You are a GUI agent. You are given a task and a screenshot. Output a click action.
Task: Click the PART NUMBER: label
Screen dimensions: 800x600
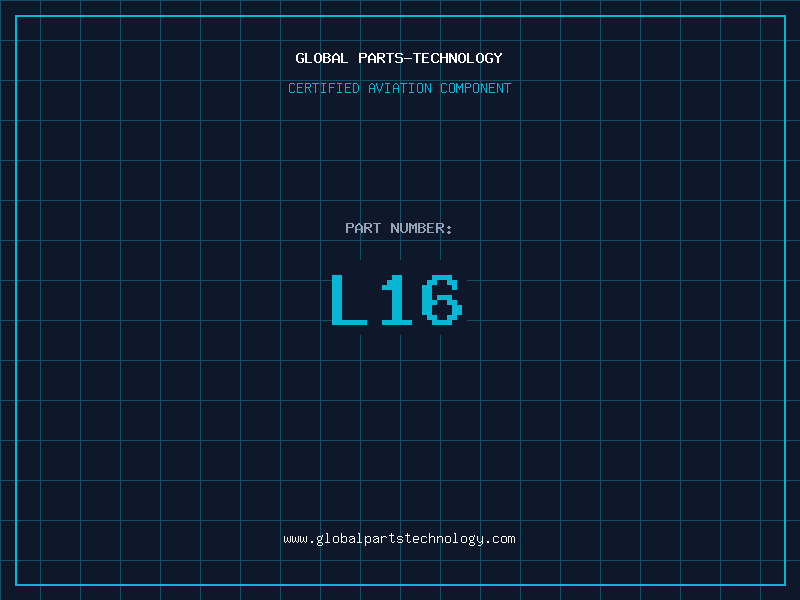click(399, 228)
